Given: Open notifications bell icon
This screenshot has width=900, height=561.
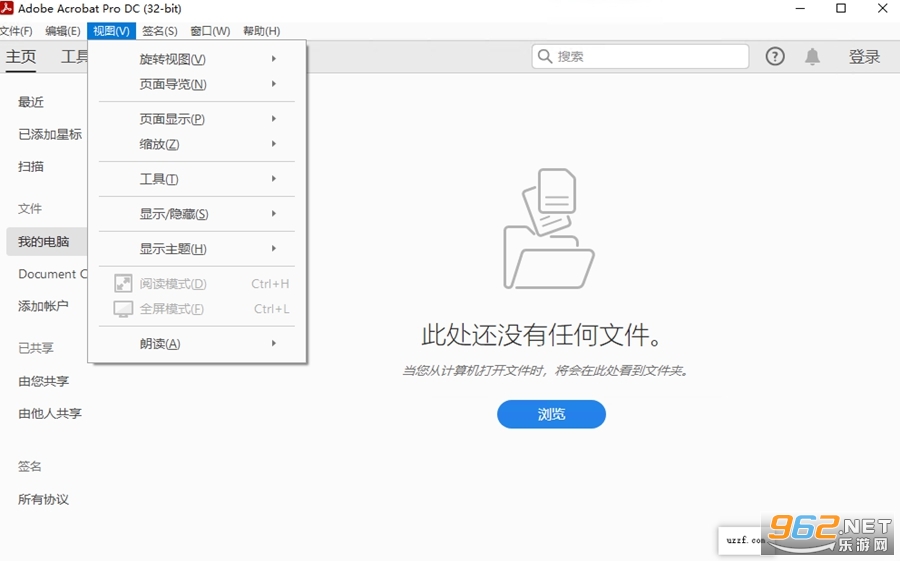Looking at the screenshot, I should pos(812,56).
